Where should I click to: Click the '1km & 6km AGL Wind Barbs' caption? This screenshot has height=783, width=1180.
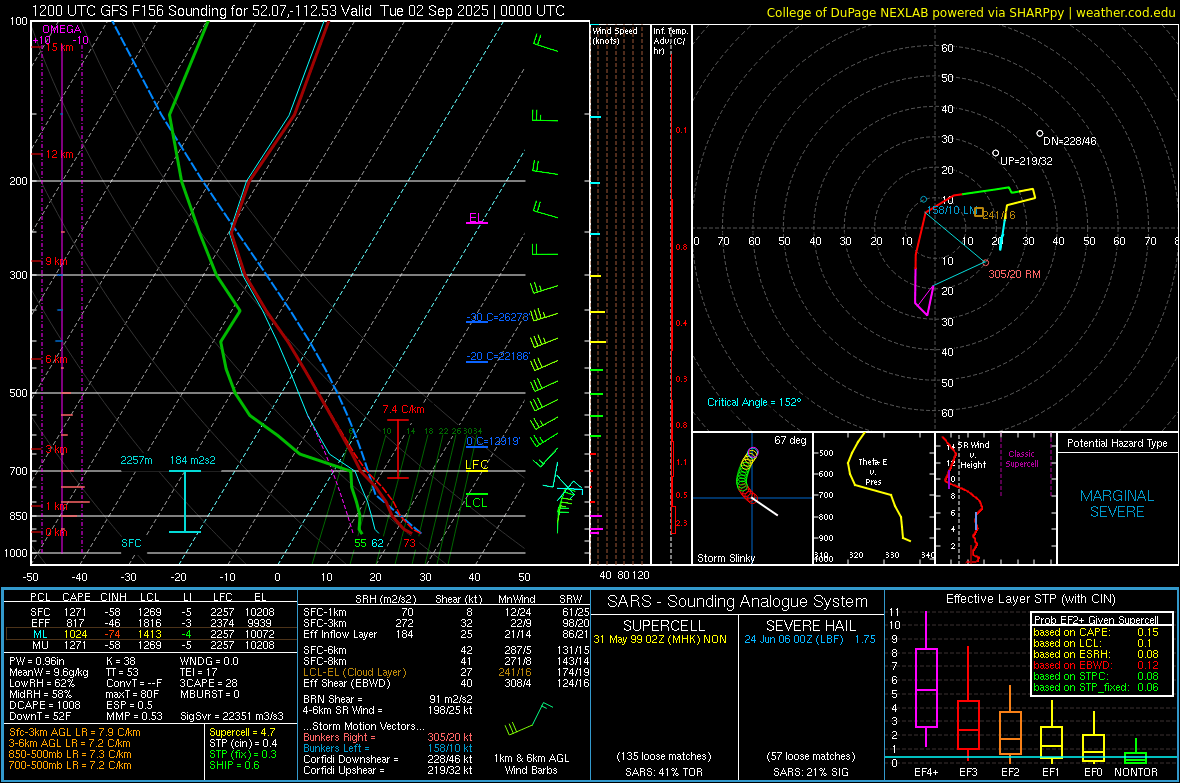pos(531,764)
